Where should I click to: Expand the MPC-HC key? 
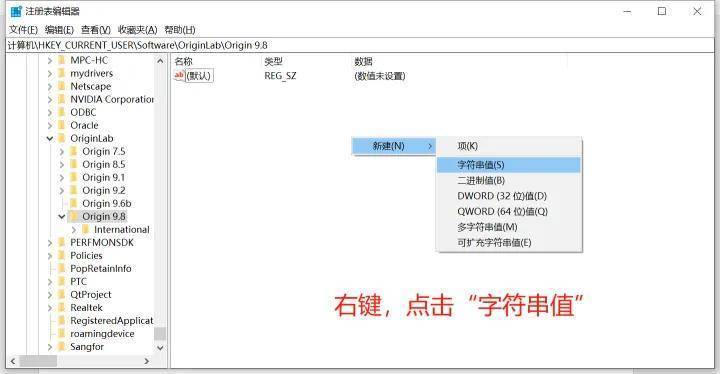coord(50,60)
